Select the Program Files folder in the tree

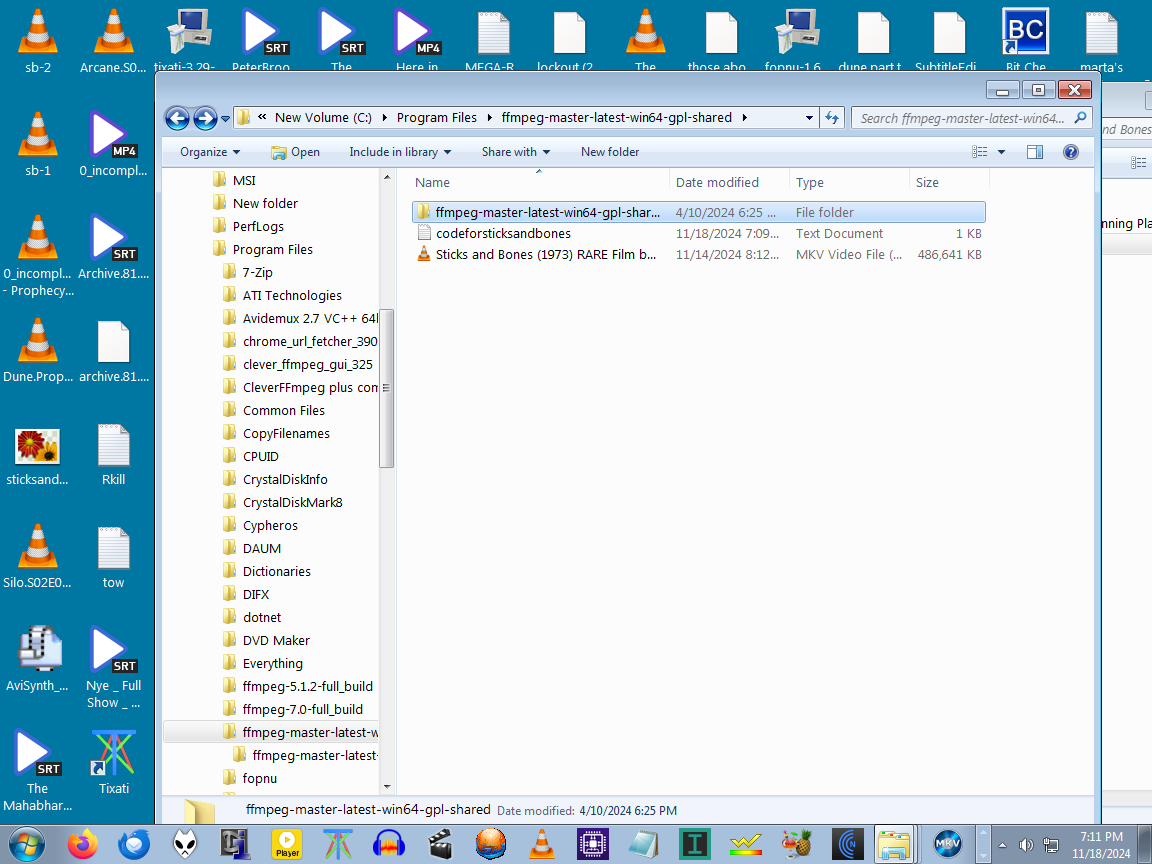coord(272,250)
